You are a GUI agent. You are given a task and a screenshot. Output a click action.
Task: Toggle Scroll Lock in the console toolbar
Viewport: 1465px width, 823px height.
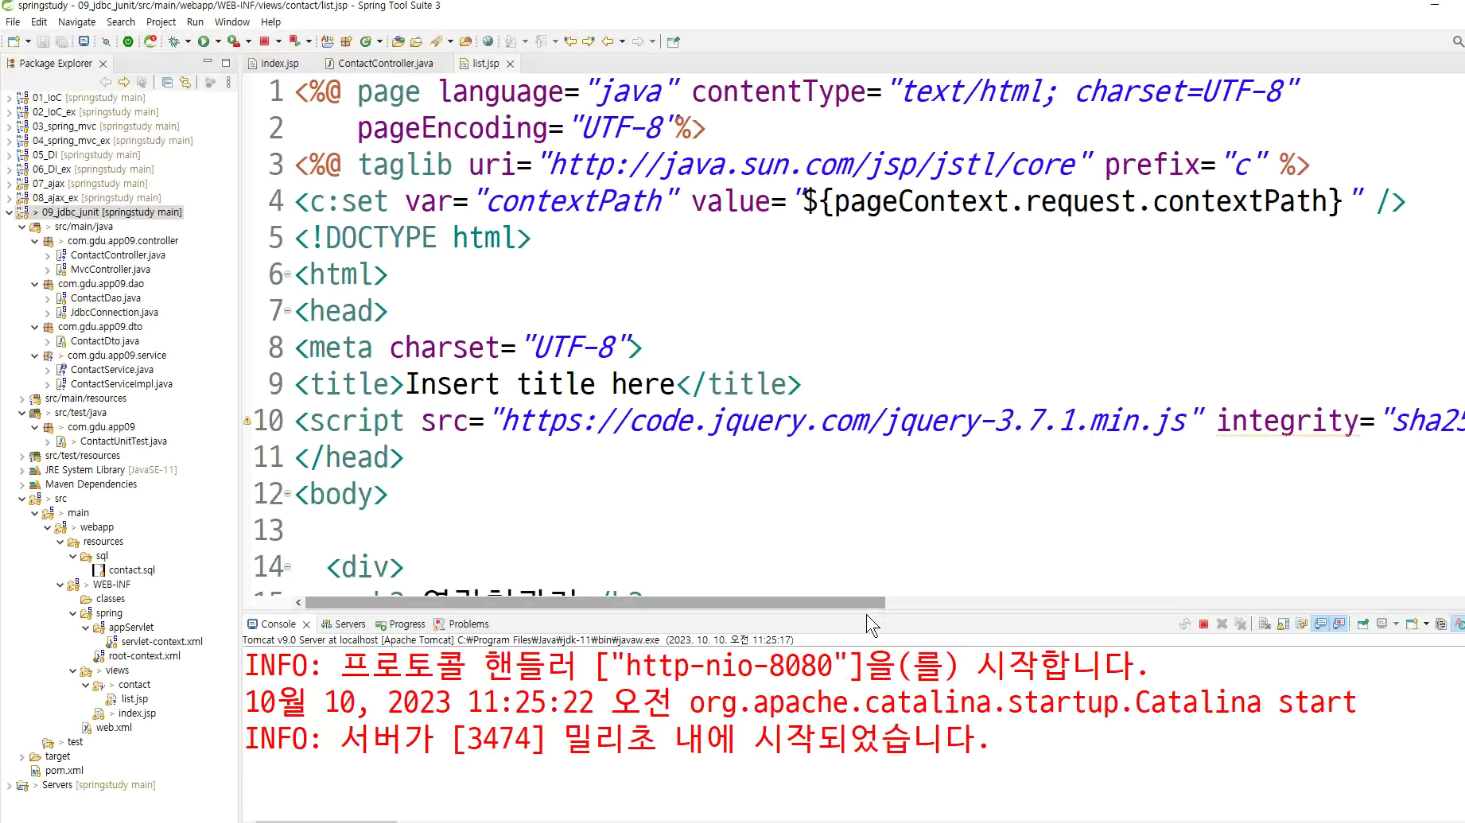coord(1283,624)
